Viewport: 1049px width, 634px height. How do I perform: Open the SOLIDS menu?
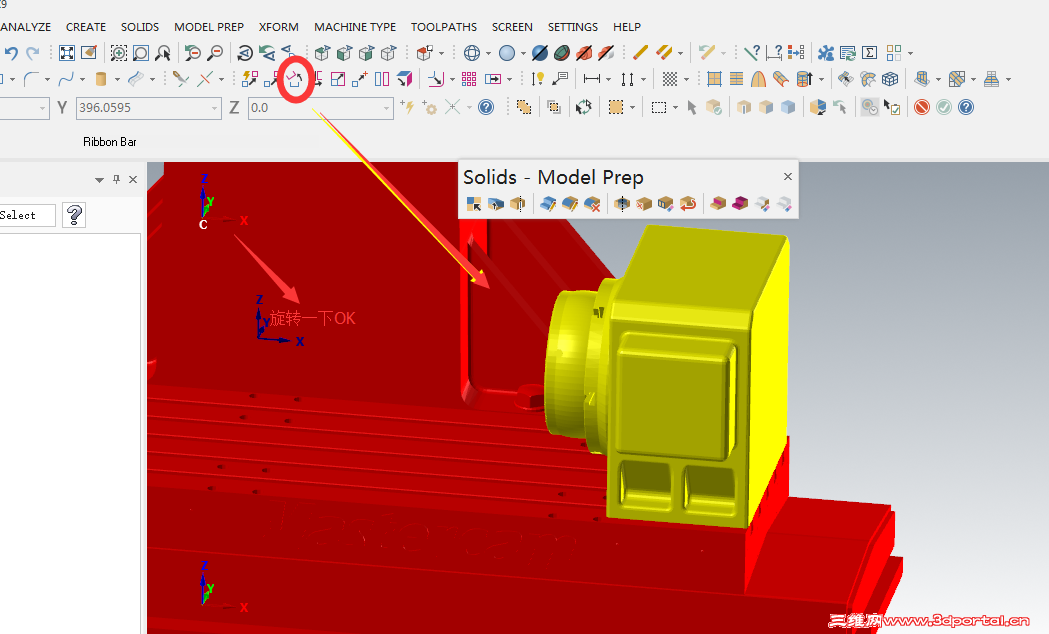[140, 27]
